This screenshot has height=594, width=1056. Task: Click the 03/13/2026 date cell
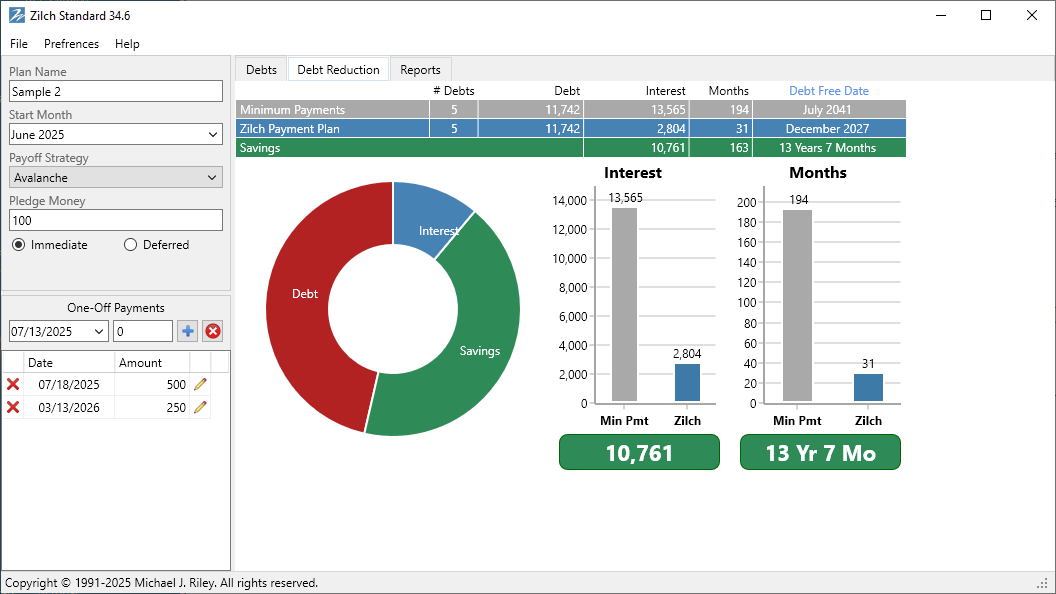[69, 407]
